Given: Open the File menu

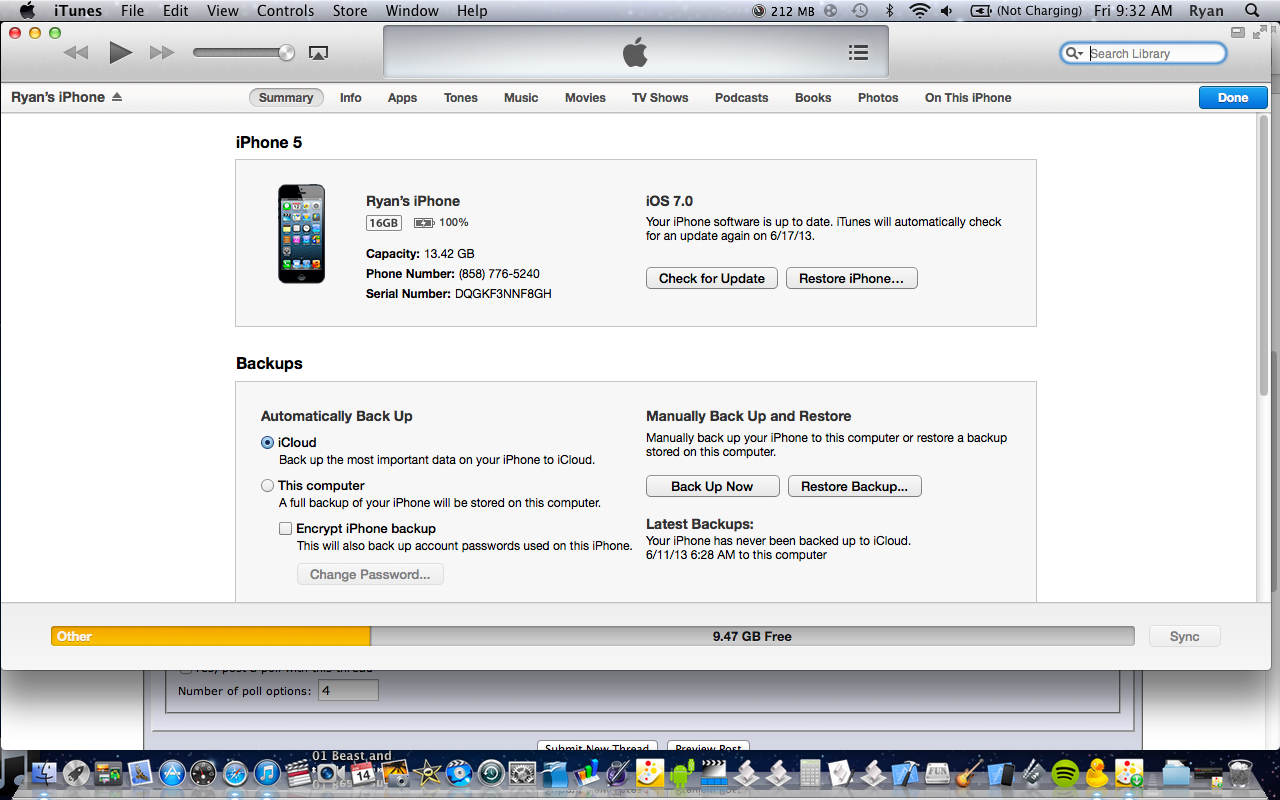Looking at the screenshot, I should coord(132,11).
